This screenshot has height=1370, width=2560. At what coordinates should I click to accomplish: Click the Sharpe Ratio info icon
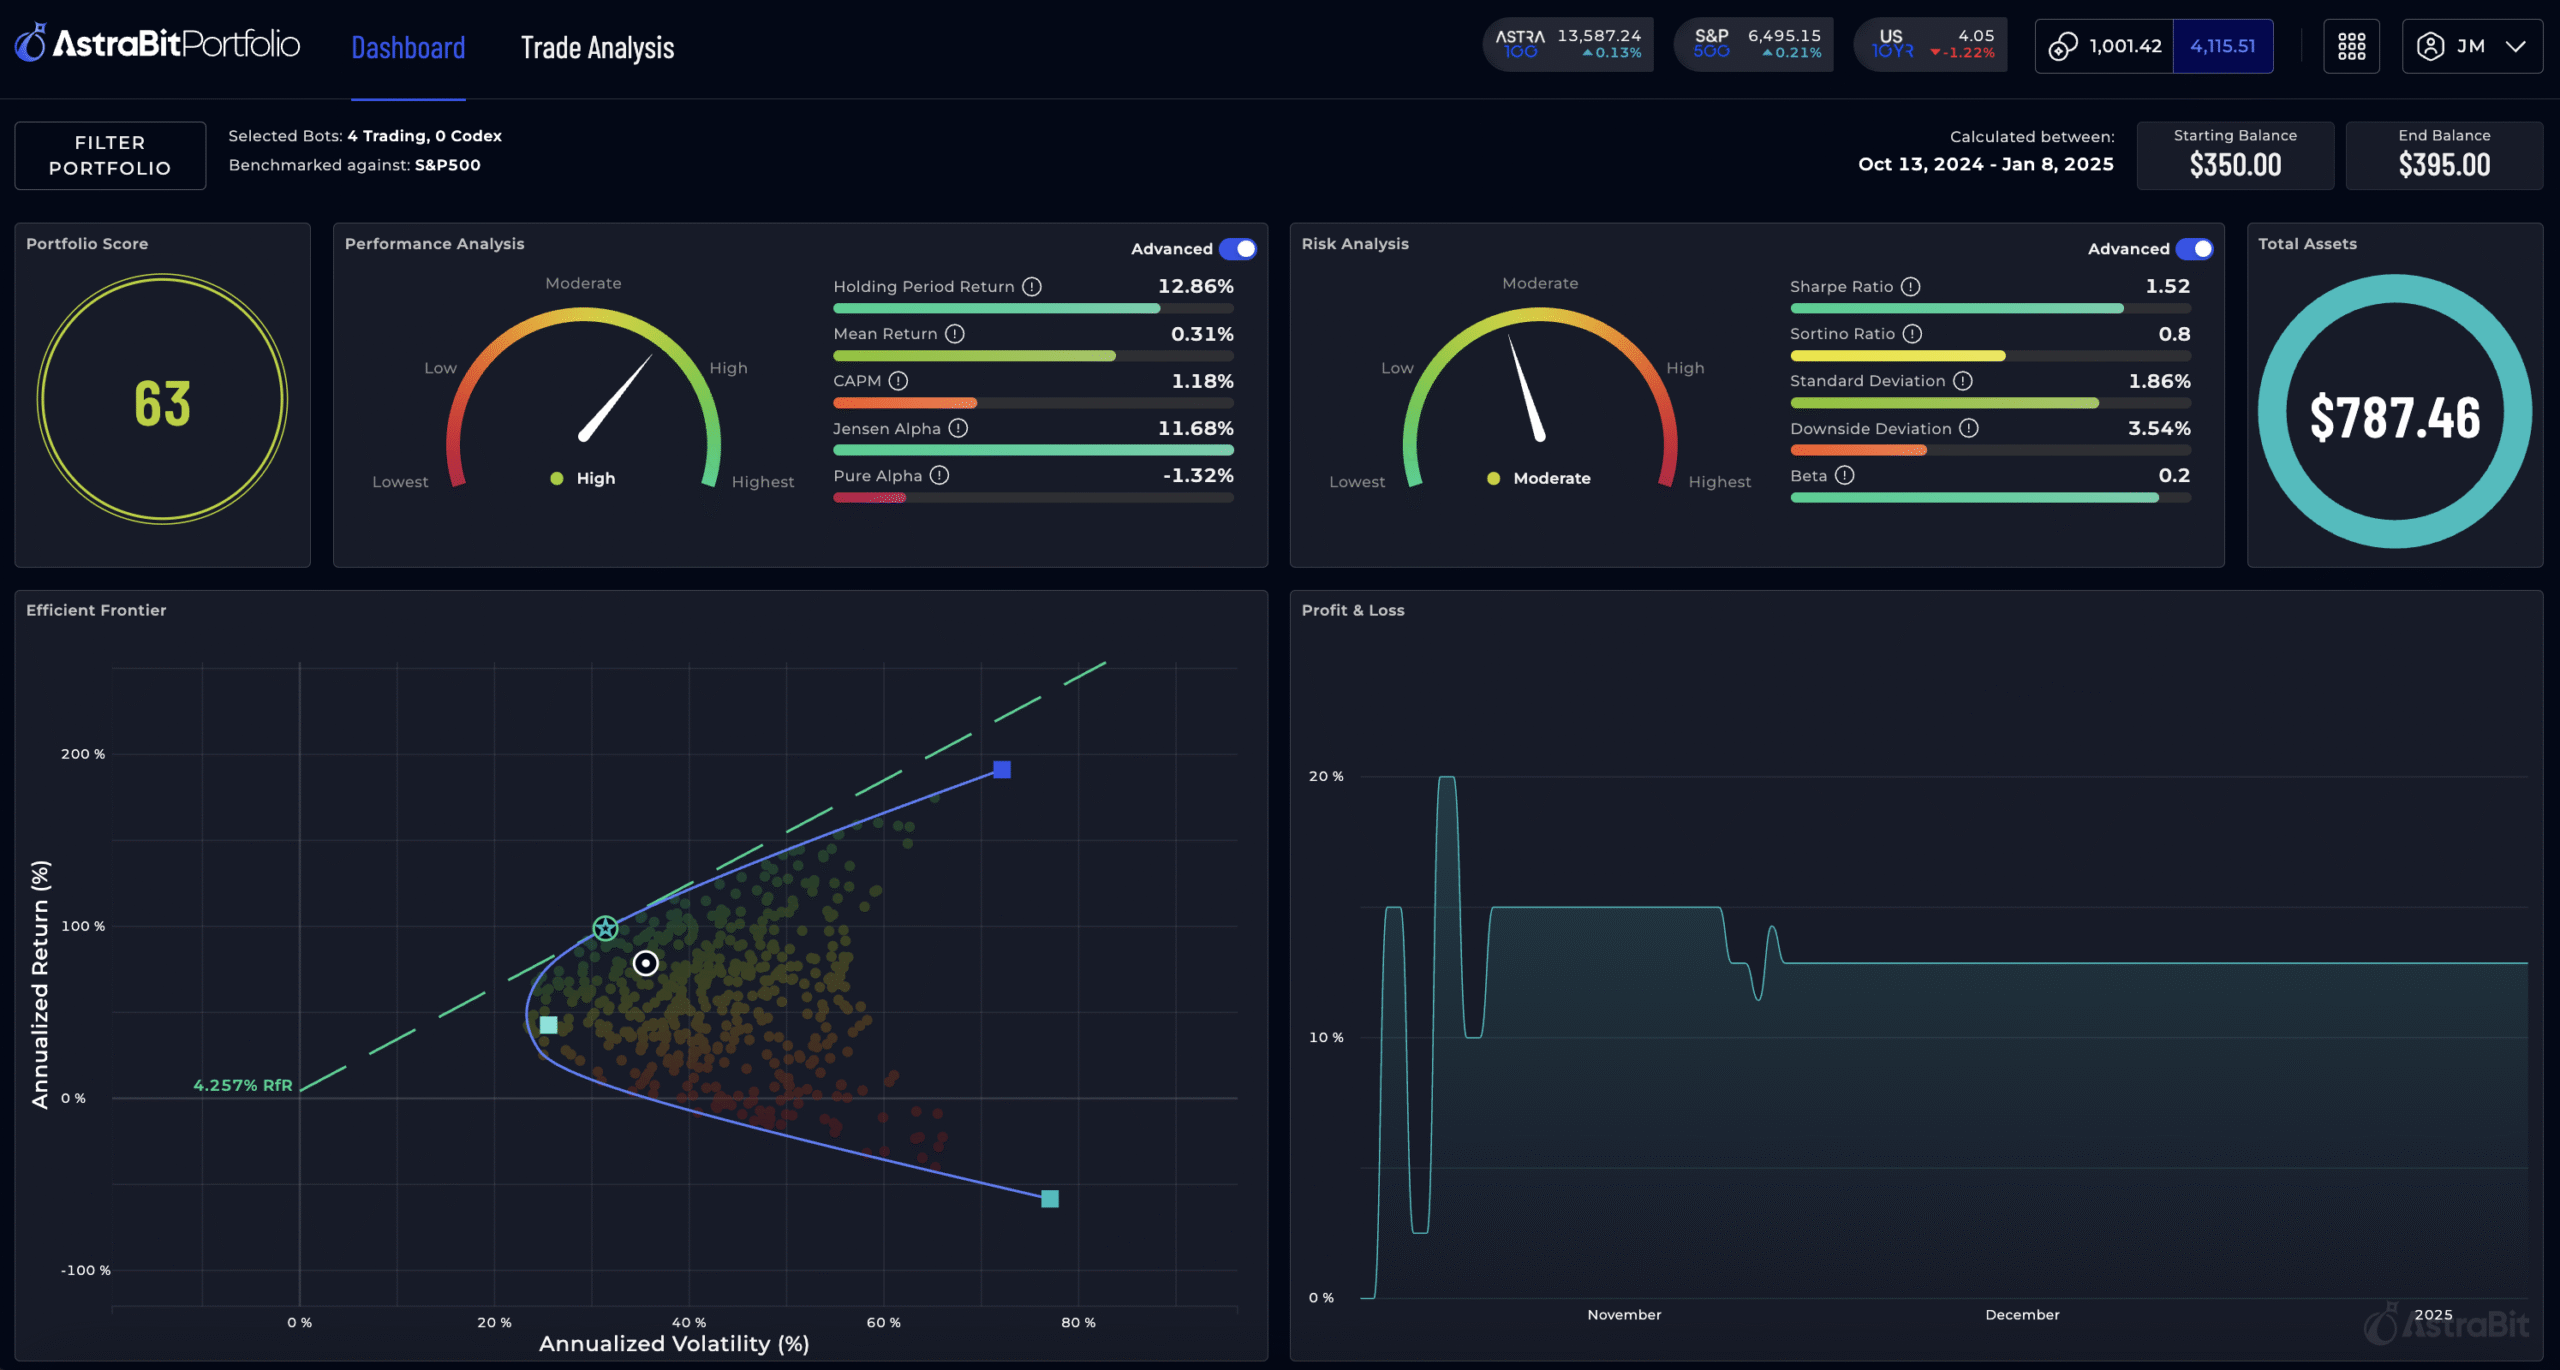pyautogui.click(x=1910, y=287)
